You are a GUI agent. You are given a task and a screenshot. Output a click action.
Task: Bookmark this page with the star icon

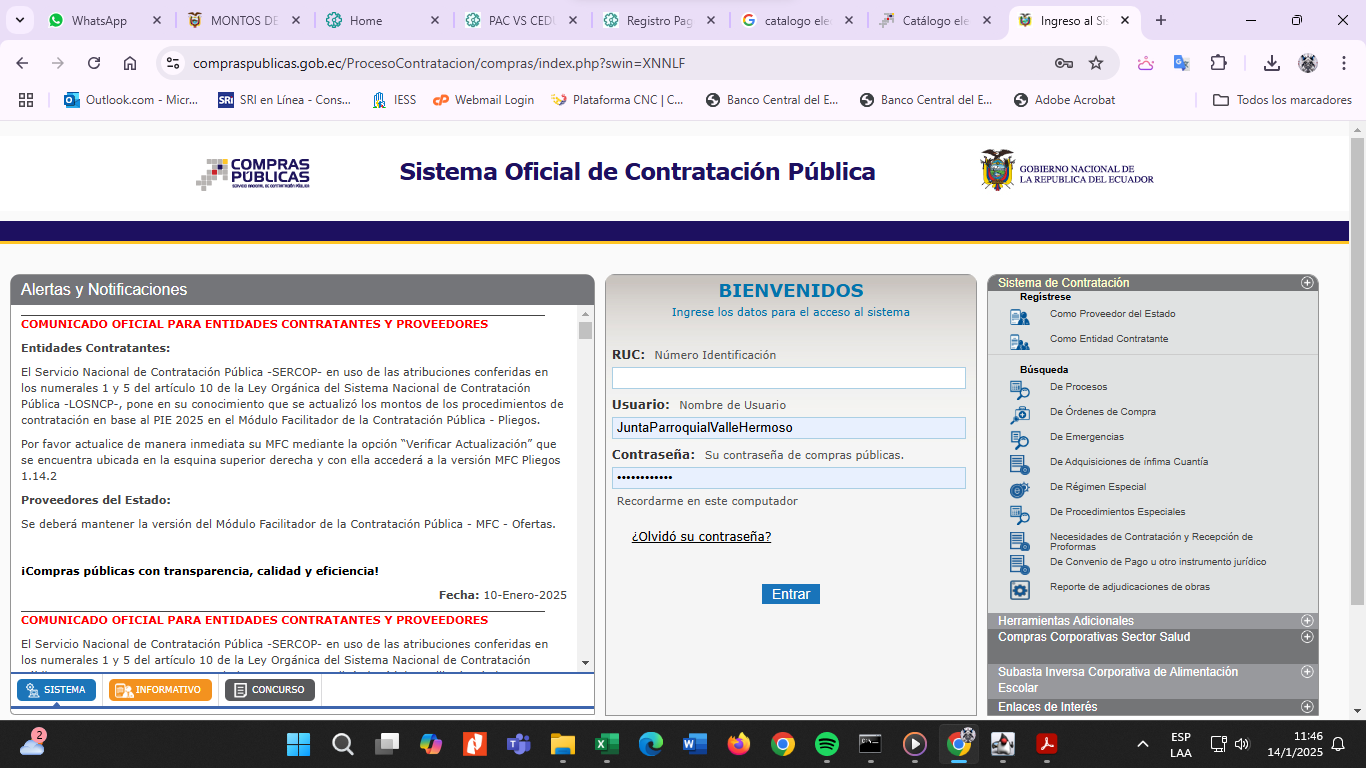pyautogui.click(x=1096, y=63)
